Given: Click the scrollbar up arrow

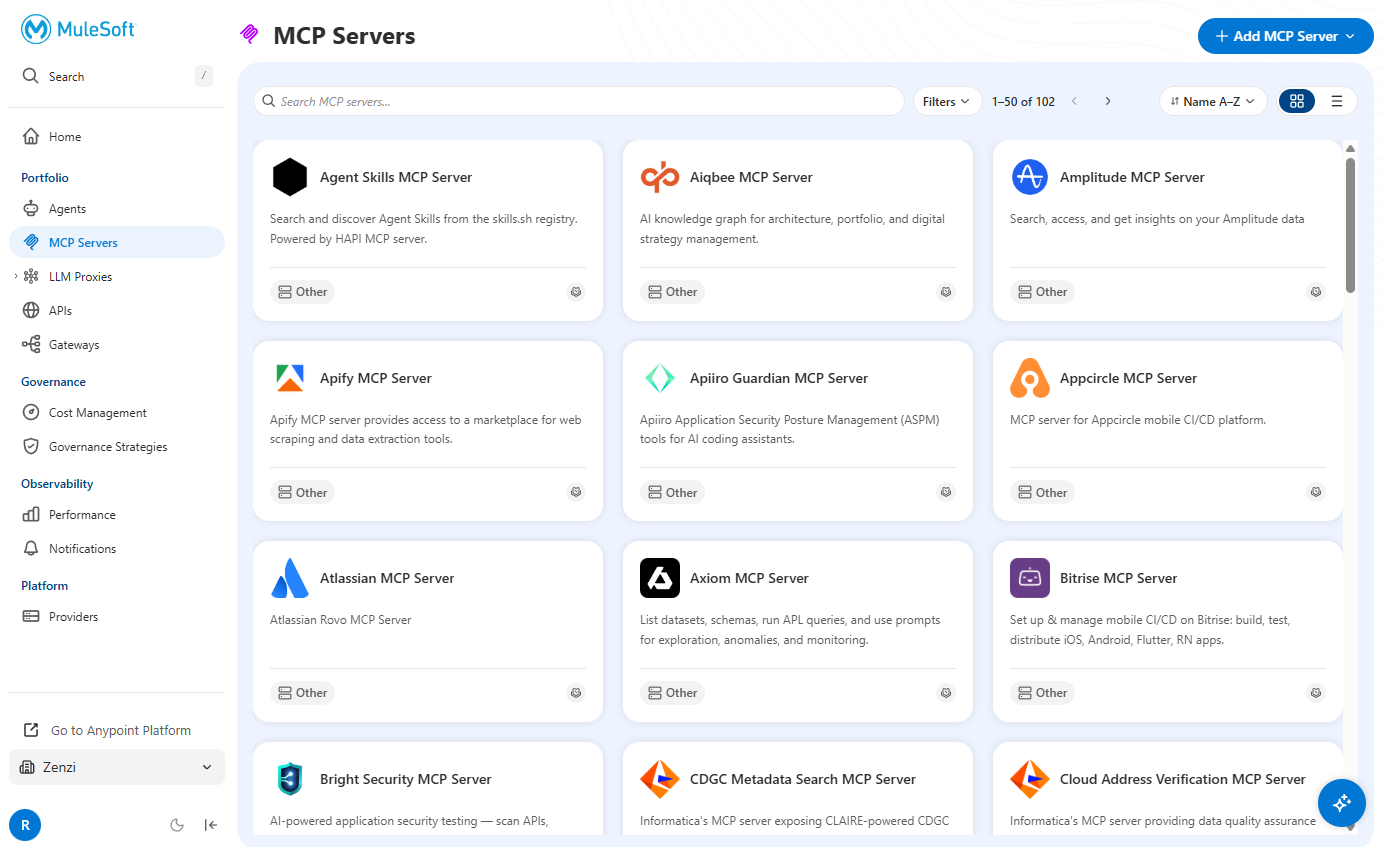Looking at the screenshot, I should pos(1350,149).
